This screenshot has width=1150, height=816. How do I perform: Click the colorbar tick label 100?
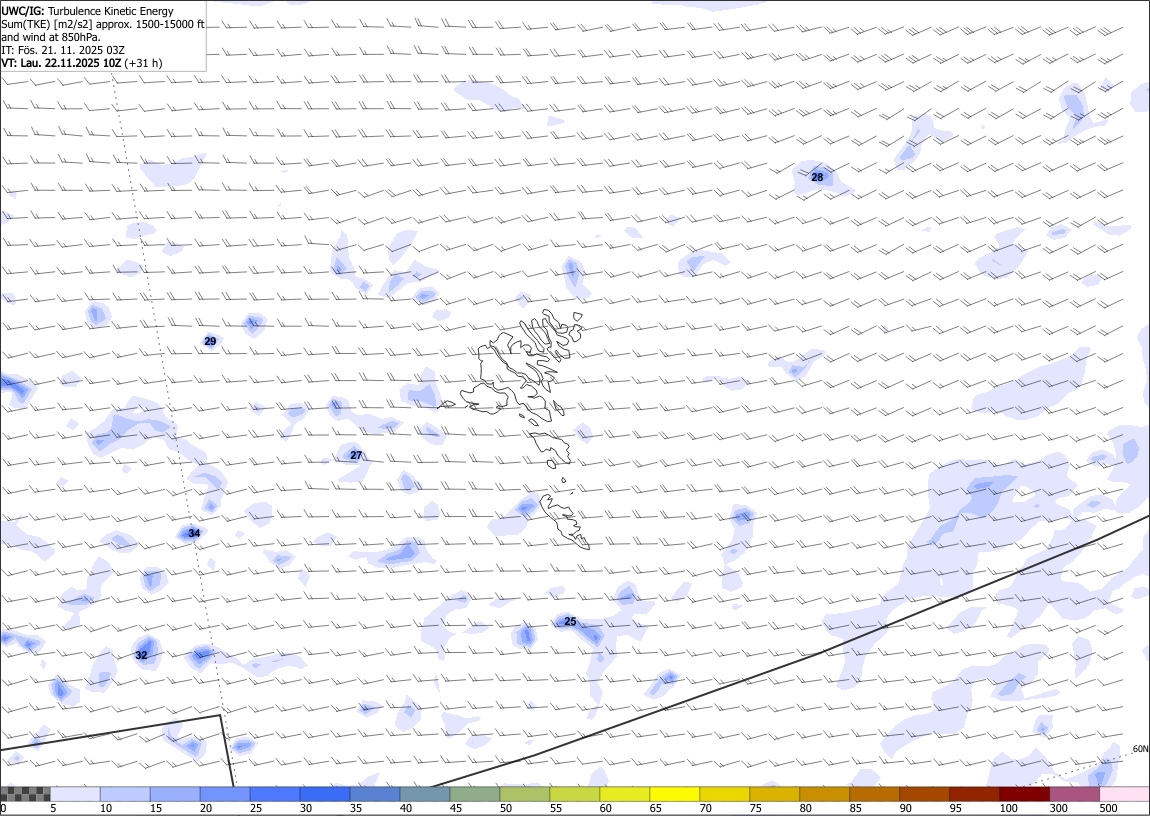tap(1007, 808)
